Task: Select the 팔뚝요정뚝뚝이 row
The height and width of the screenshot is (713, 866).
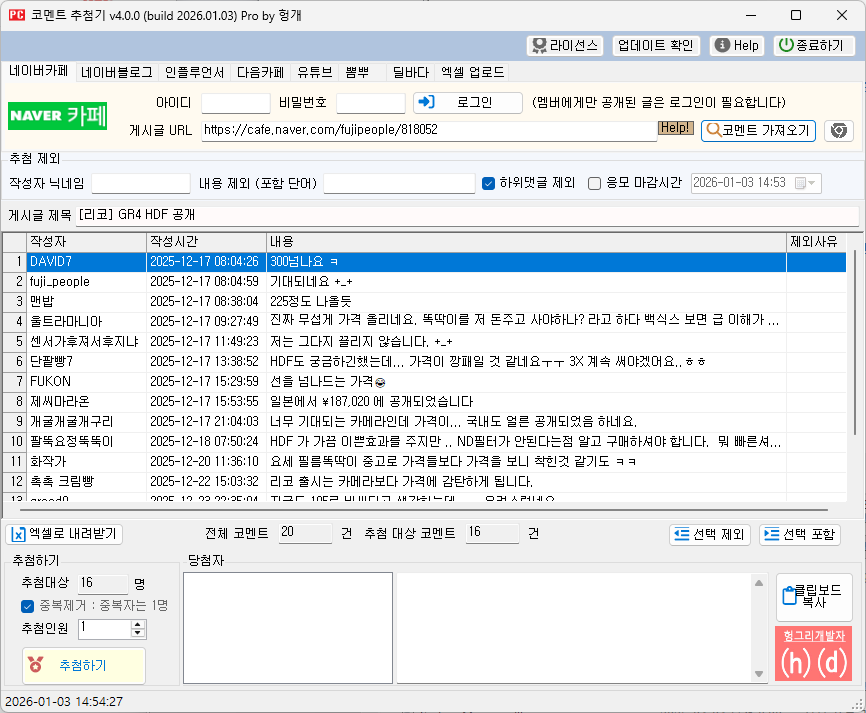Action: [x=424, y=442]
